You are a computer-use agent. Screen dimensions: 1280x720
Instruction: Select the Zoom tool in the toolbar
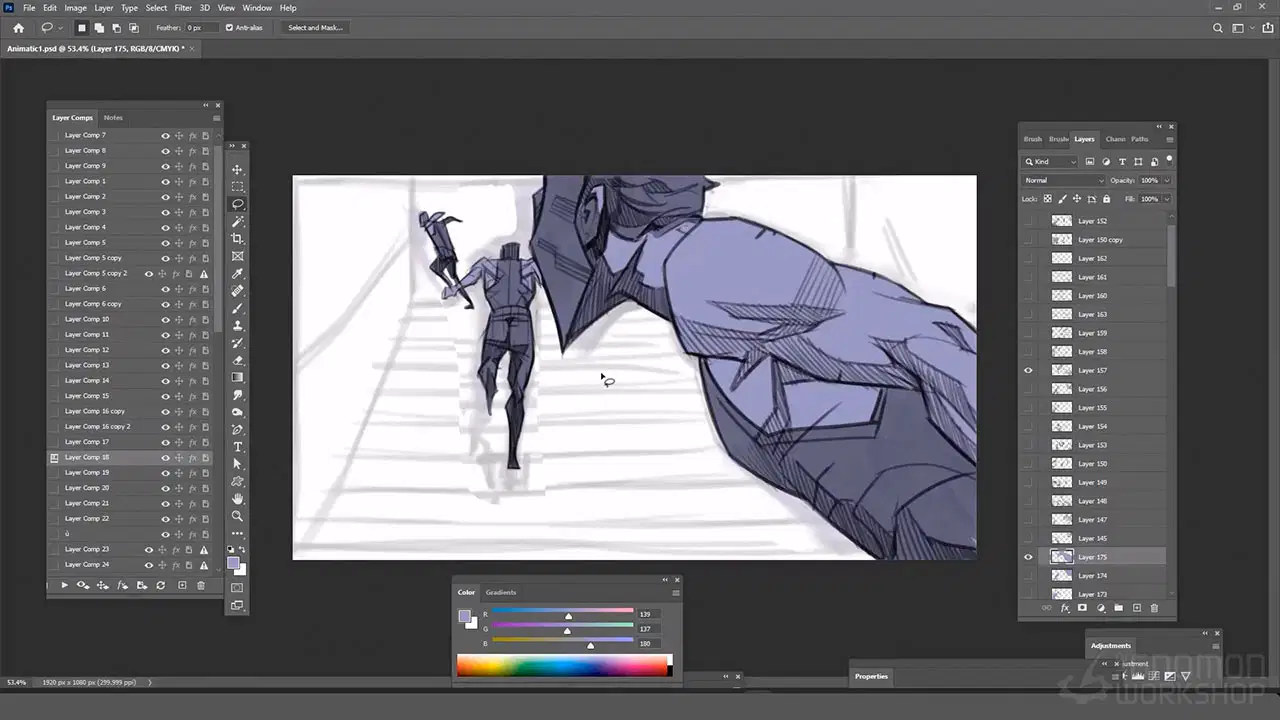click(x=237, y=516)
